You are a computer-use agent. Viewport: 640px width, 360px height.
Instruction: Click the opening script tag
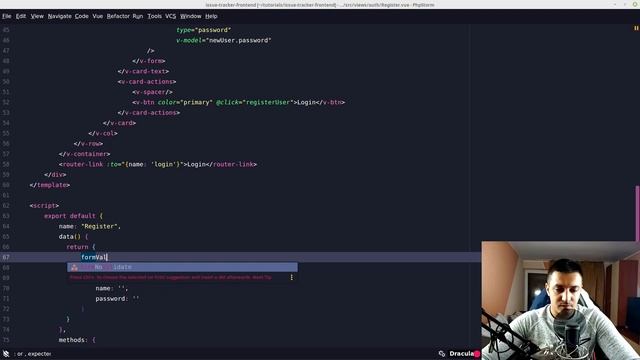44,206
